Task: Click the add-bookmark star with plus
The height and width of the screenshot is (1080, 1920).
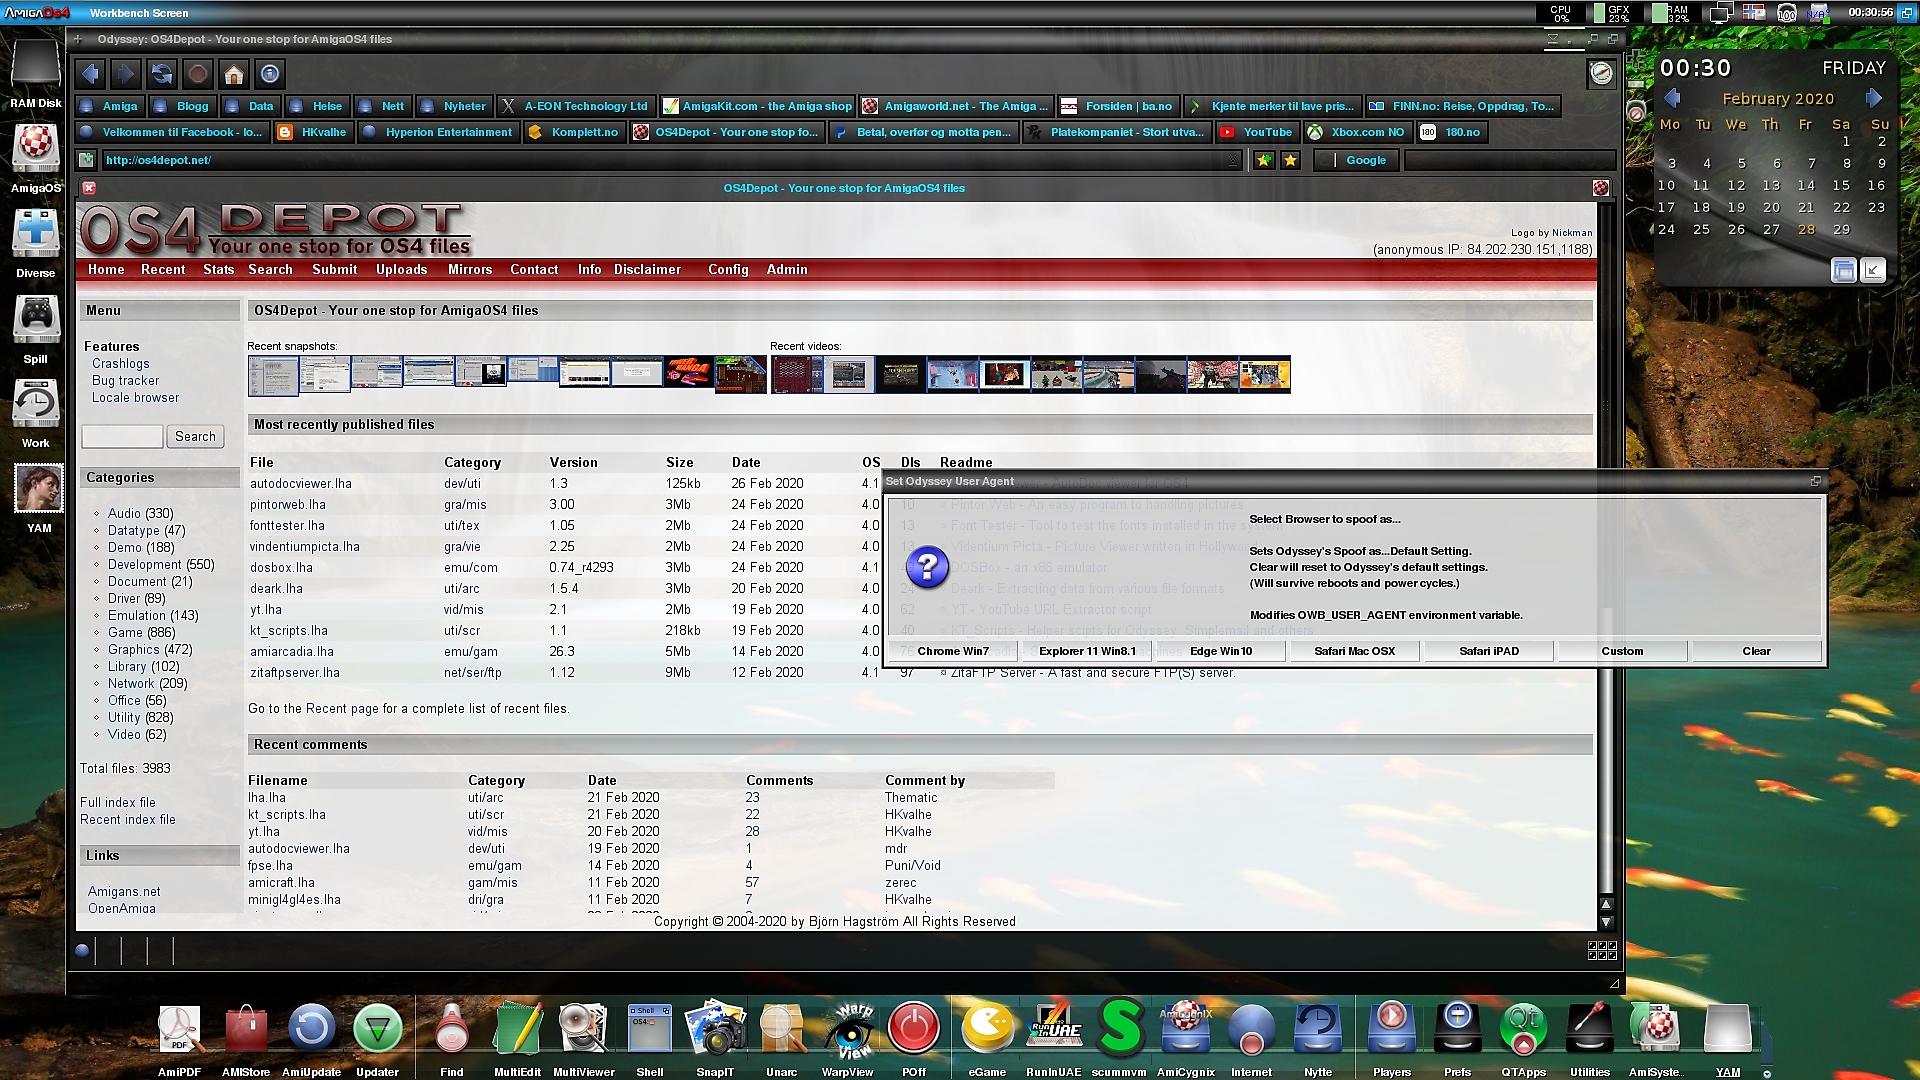Action: (x=1264, y=160)
